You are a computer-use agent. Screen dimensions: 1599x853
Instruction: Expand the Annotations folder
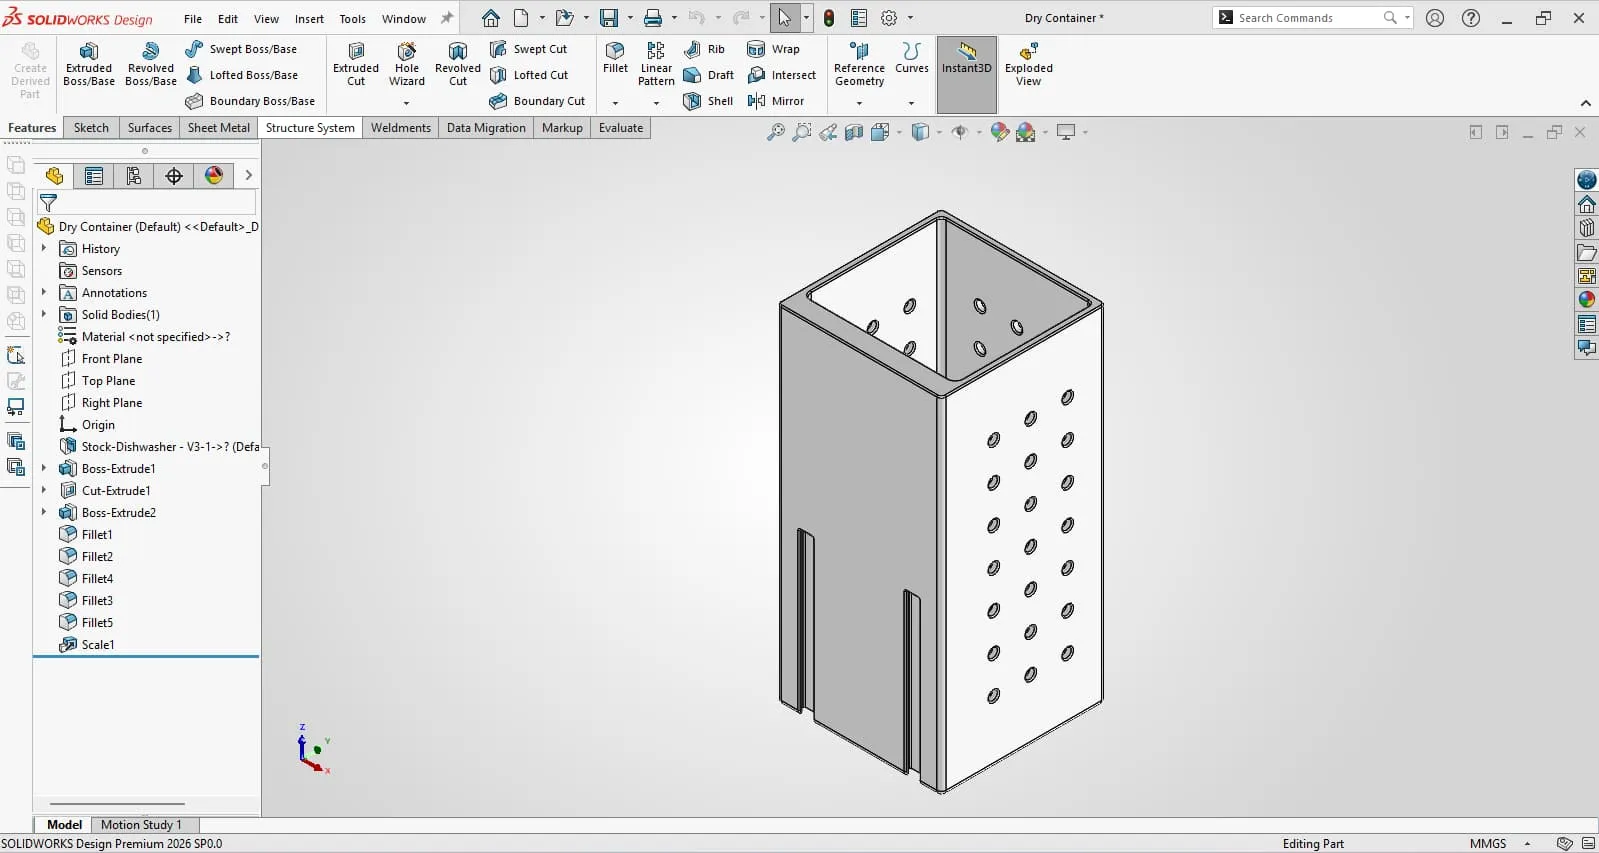click(43, 293)
